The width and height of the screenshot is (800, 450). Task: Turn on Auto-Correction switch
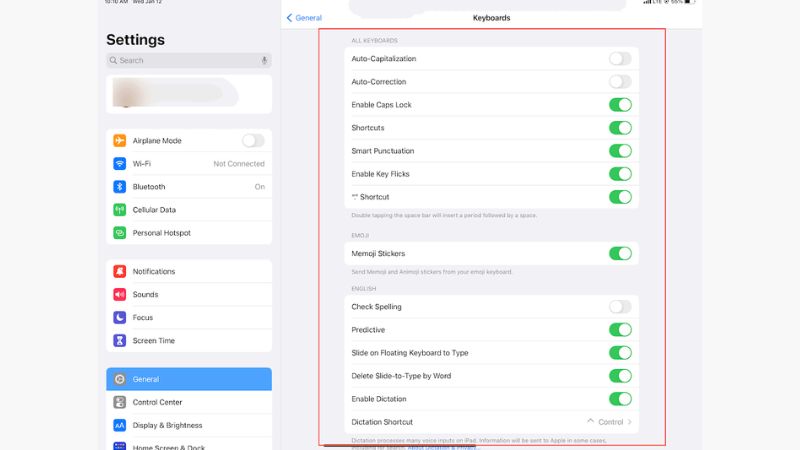[620, 82]
